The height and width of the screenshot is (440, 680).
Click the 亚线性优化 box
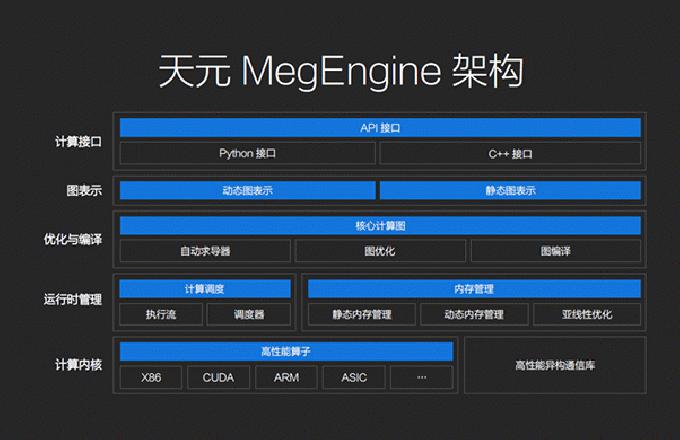click(x=587, y=315)
